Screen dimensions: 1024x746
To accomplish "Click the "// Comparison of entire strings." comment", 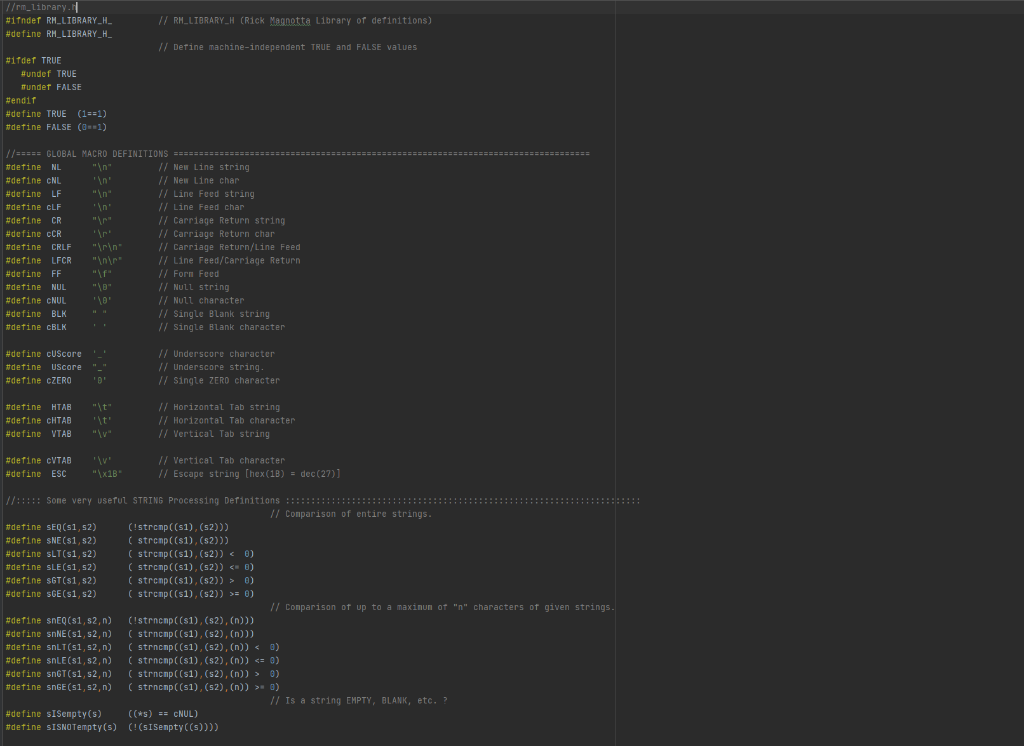I will click(x=351, y=514).
